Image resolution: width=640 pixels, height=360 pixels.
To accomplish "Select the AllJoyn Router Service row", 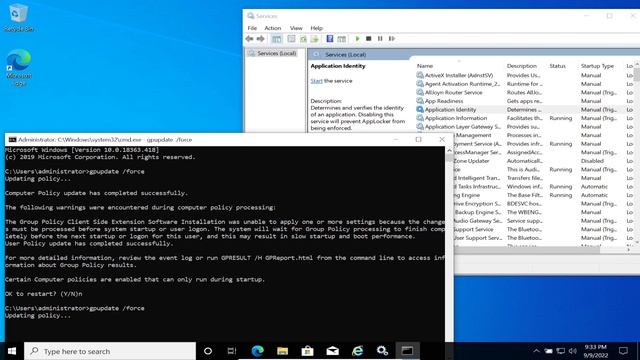I will [524, 93].
